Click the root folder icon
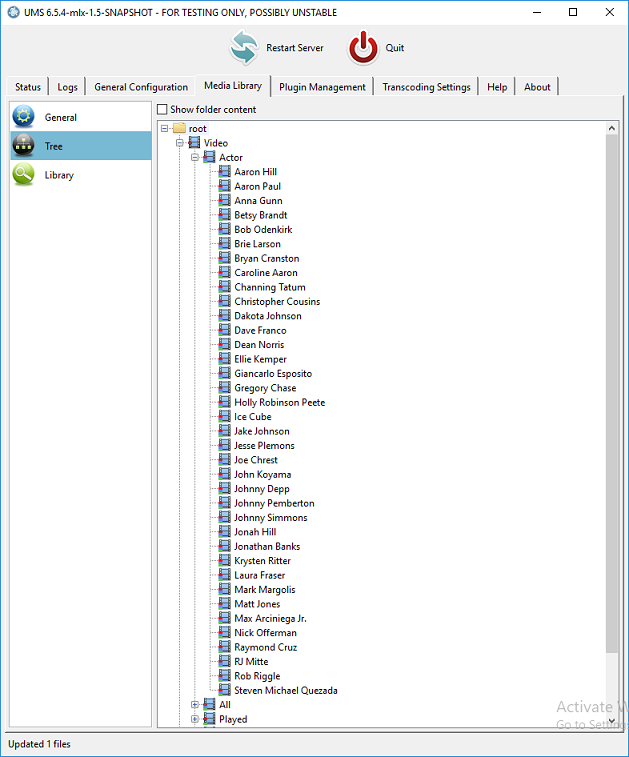 (180, 128)
